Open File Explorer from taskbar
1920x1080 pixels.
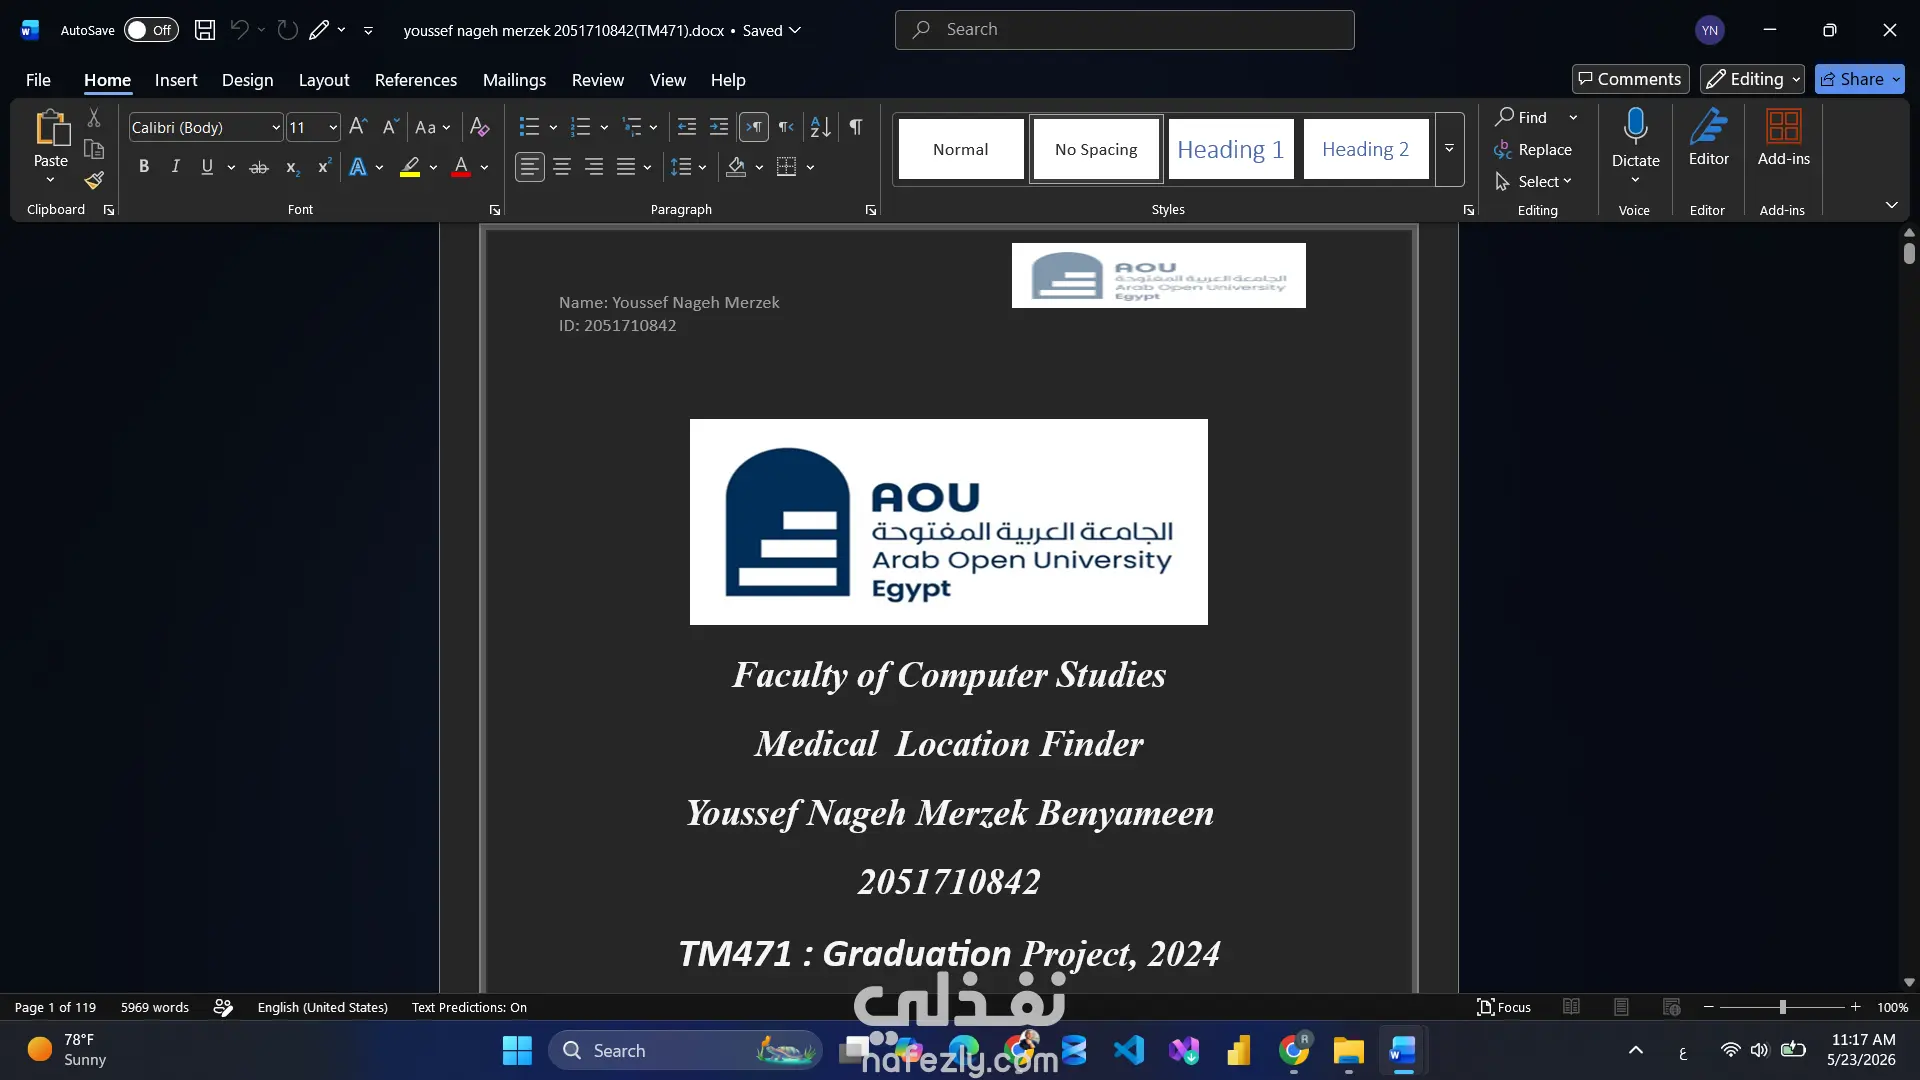pos(1348,1050)
